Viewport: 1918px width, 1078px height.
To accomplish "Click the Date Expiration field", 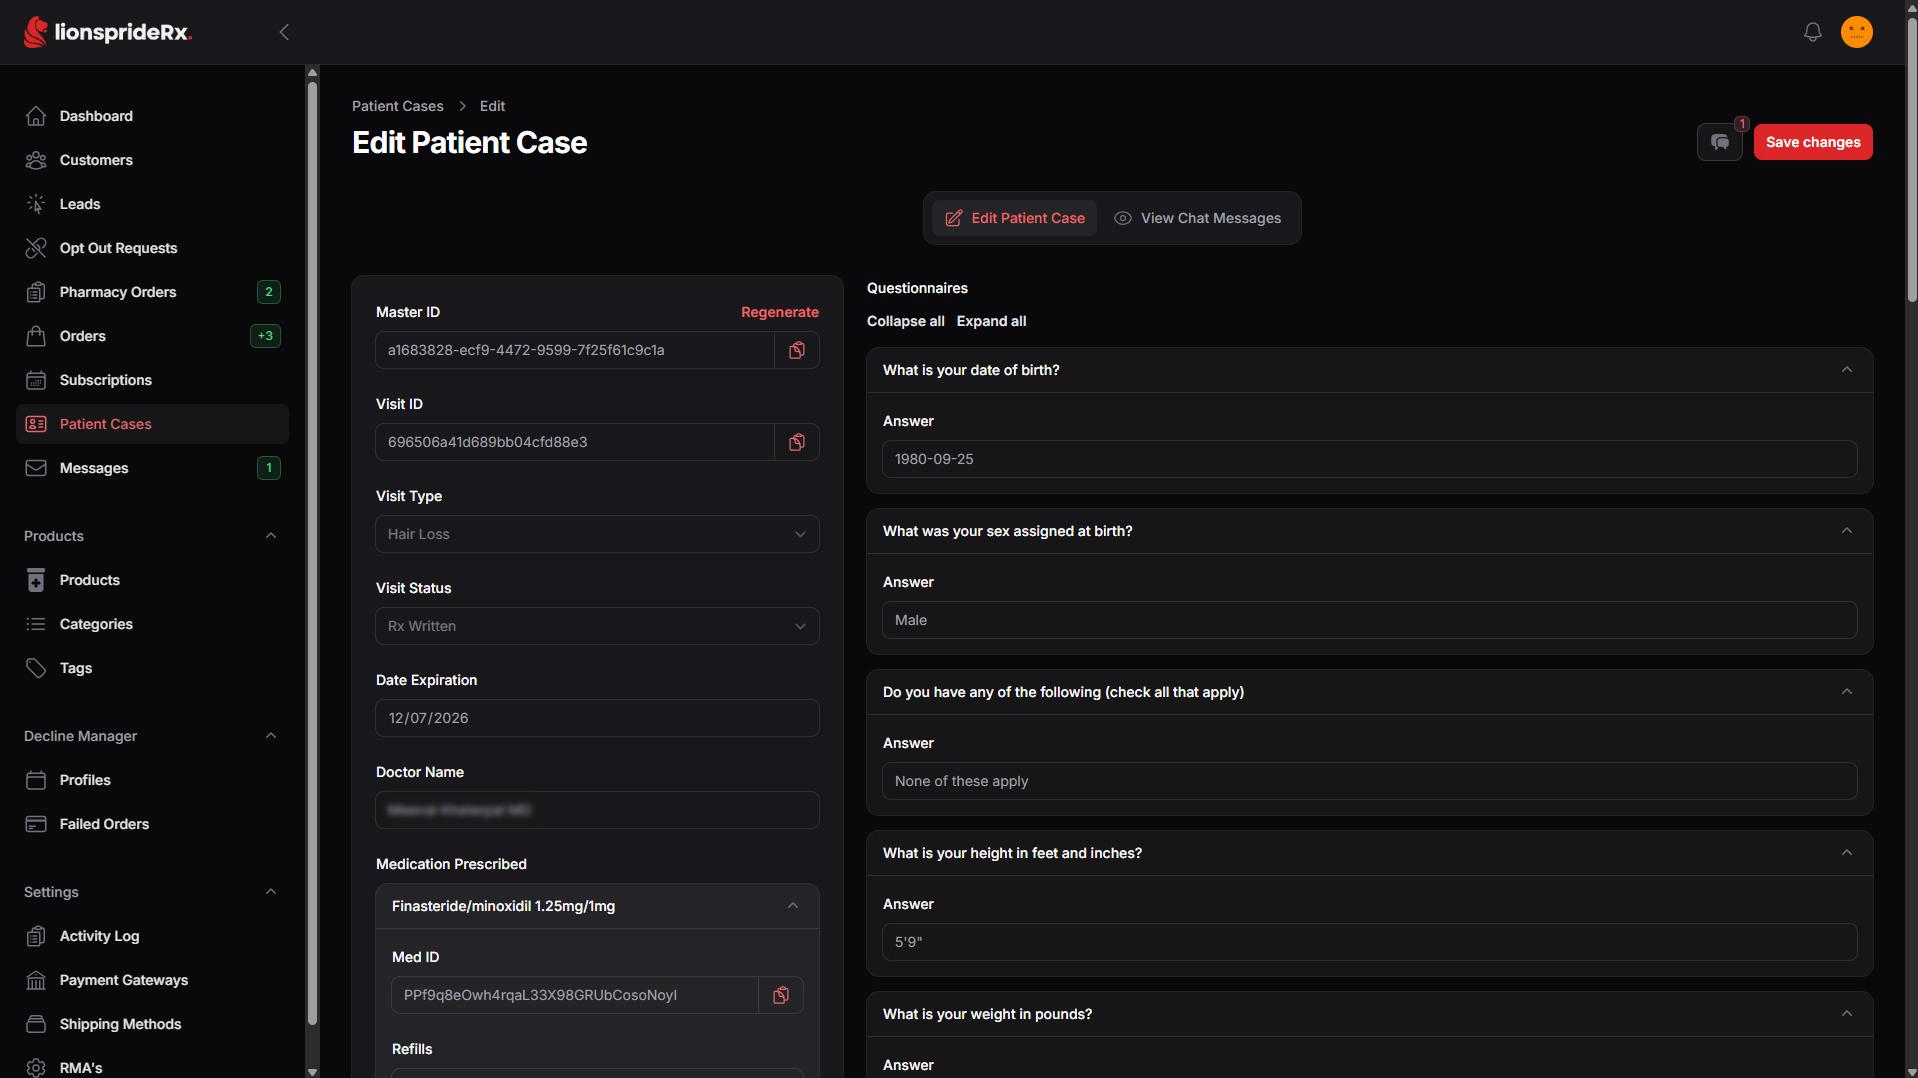I will point(597,718).
